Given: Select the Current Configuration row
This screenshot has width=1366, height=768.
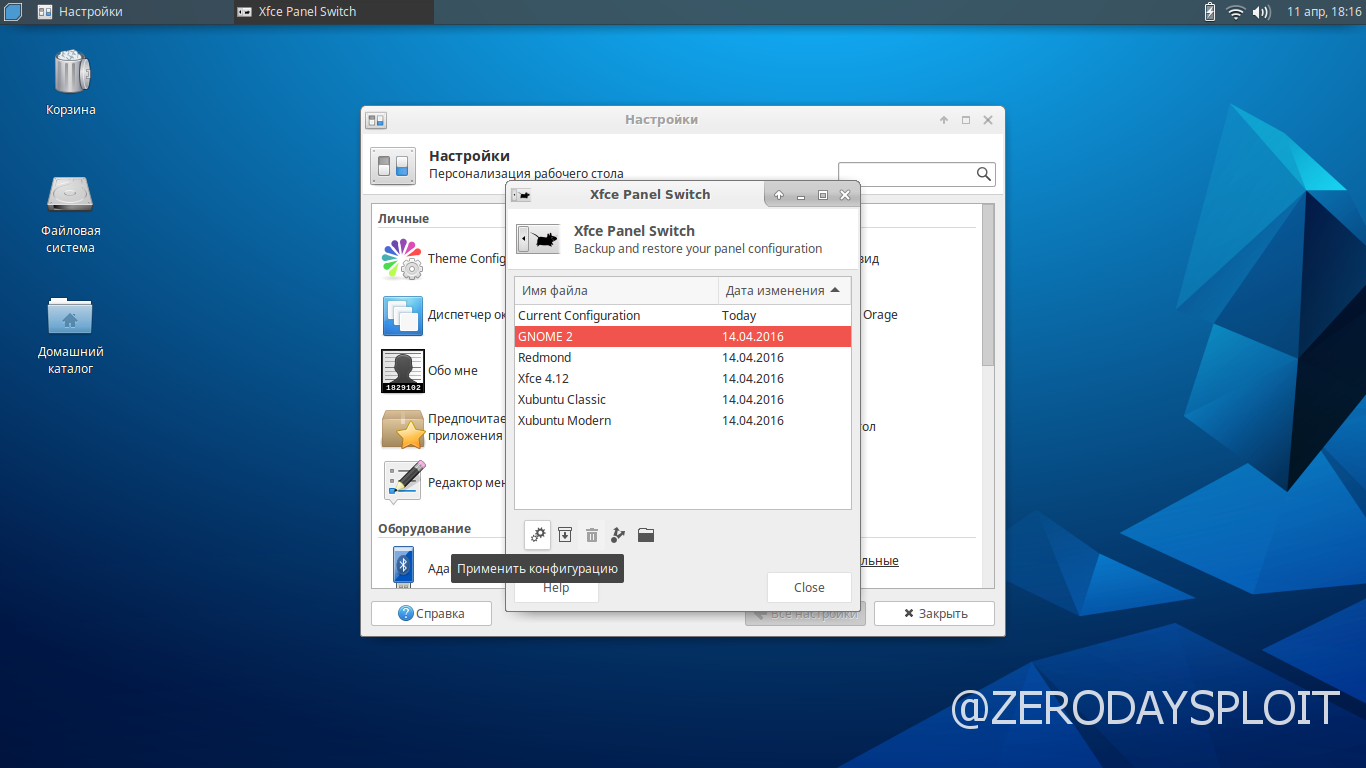Looking at the screenshot, I should coord(682,316).
